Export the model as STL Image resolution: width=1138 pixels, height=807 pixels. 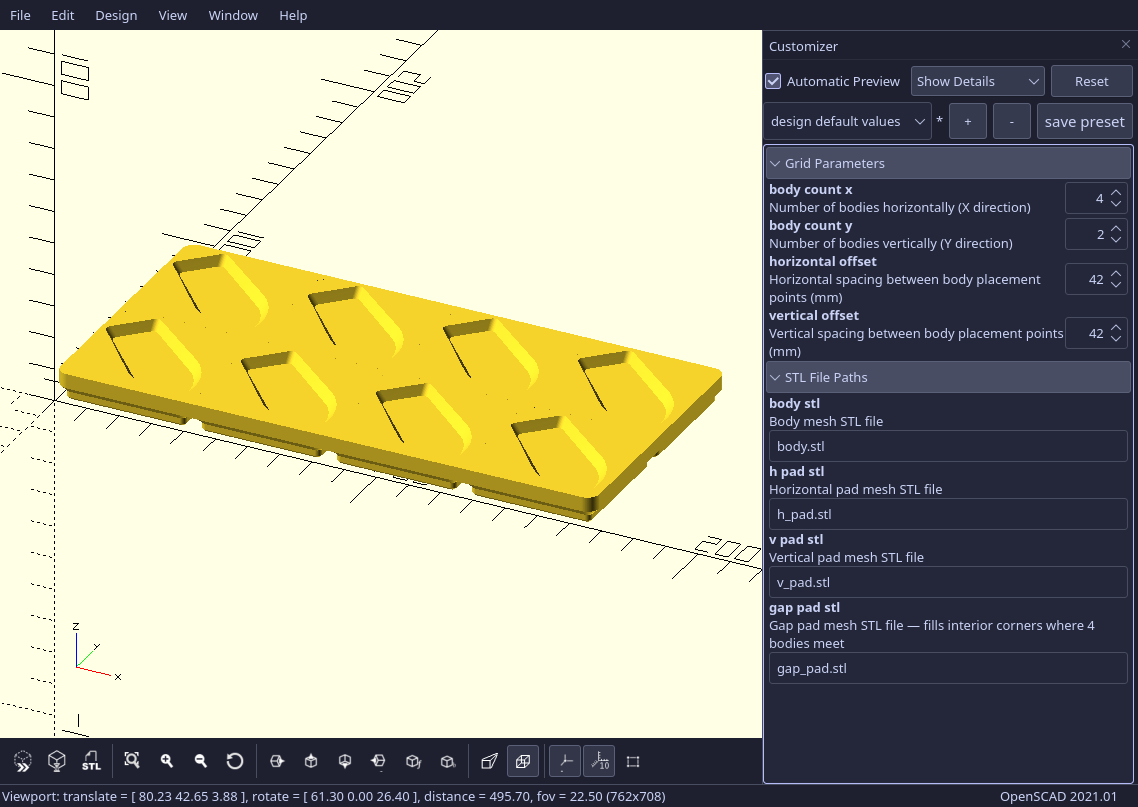[x=91, y=761]
